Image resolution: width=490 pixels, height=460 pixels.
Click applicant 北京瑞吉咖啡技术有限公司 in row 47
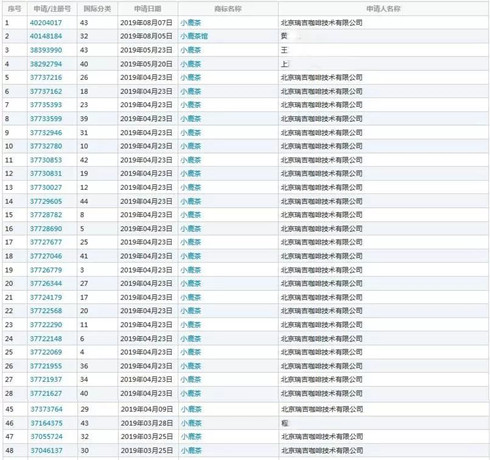pos(322,436)
